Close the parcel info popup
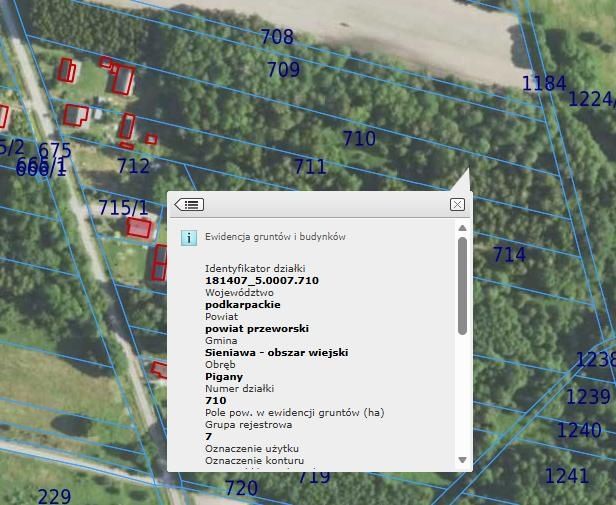The image size is (616, 505). click(x=457, y=204)
